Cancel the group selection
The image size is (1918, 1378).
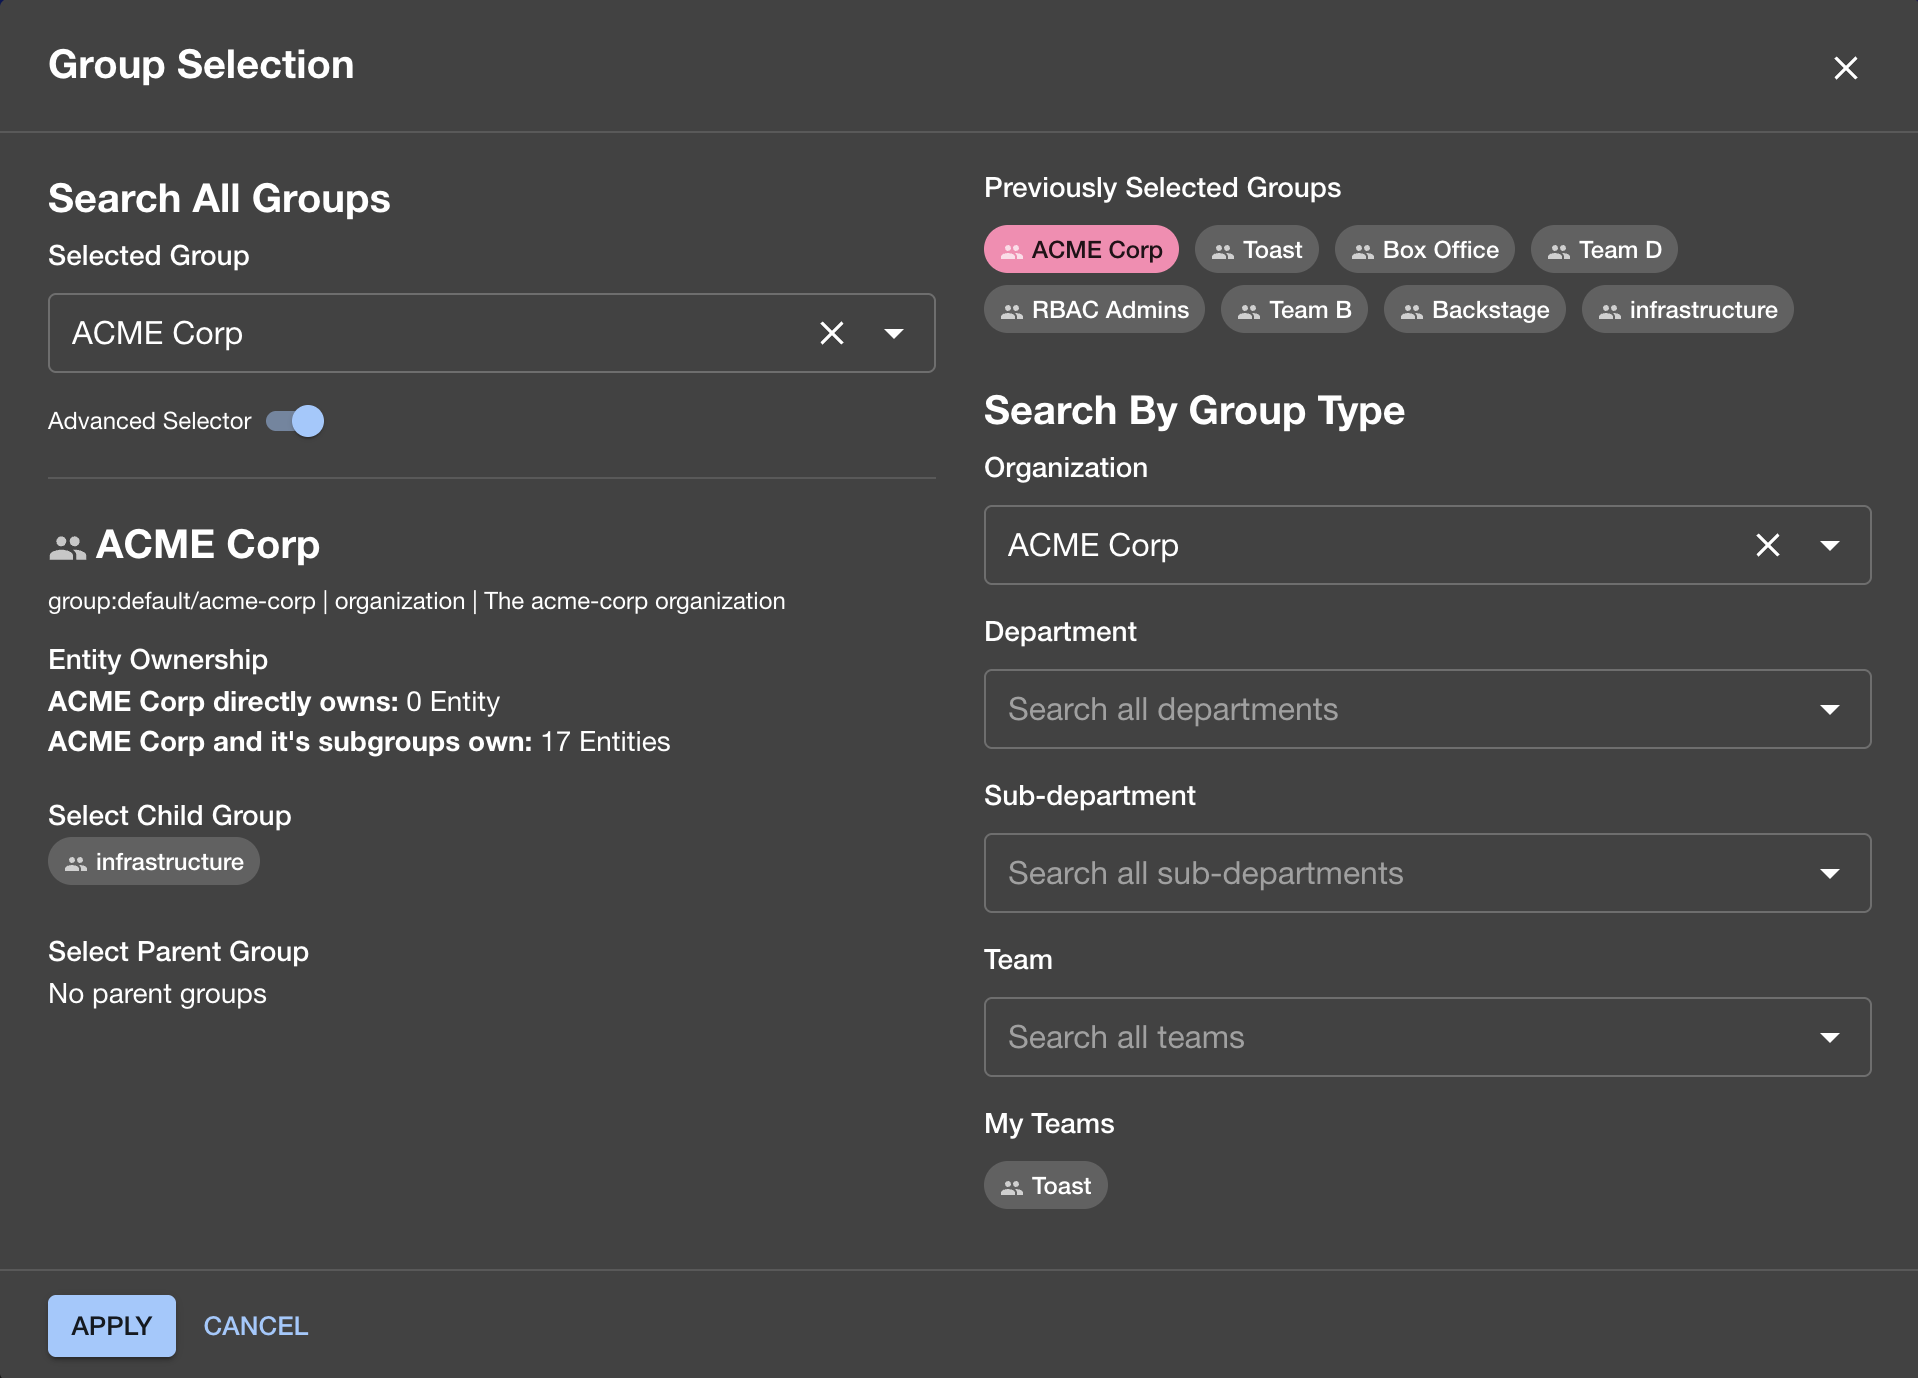pyautogui.click(x=256, y=1326)
